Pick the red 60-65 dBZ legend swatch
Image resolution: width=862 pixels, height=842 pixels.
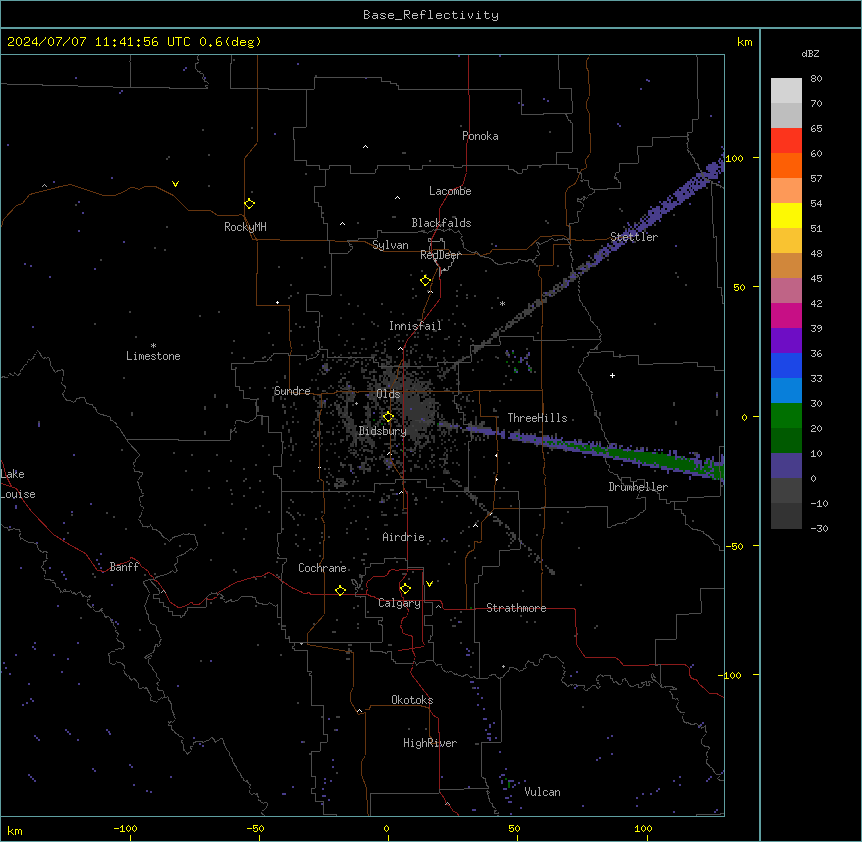[786, 141]
